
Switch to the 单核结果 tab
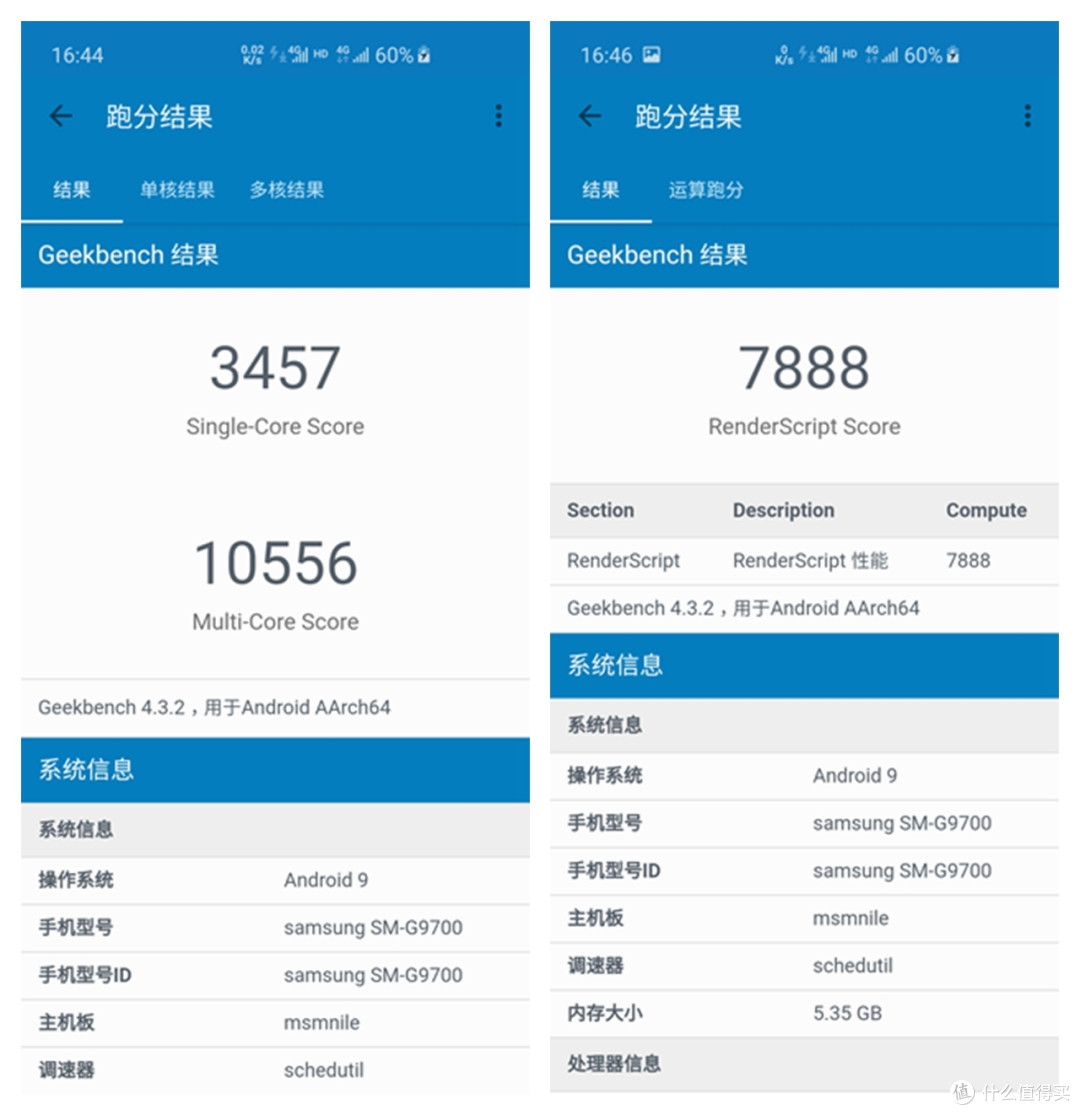click(x=177, y=190)
